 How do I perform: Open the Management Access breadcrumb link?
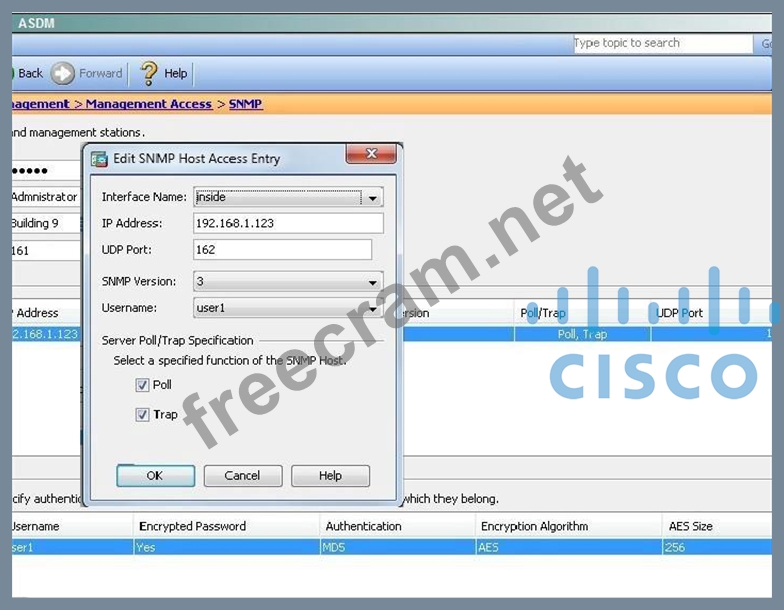point(148,104)
